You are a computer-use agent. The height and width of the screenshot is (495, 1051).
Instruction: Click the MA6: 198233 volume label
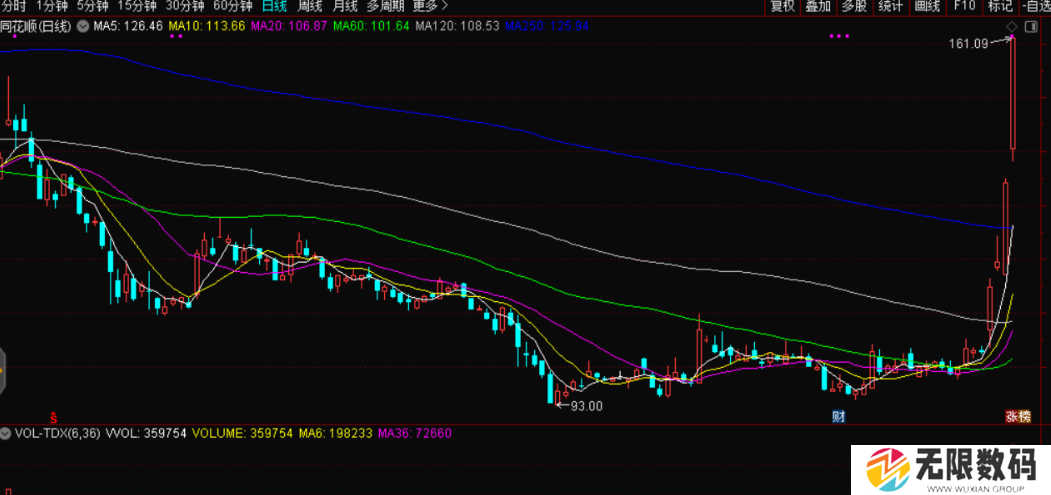point(335,433)
